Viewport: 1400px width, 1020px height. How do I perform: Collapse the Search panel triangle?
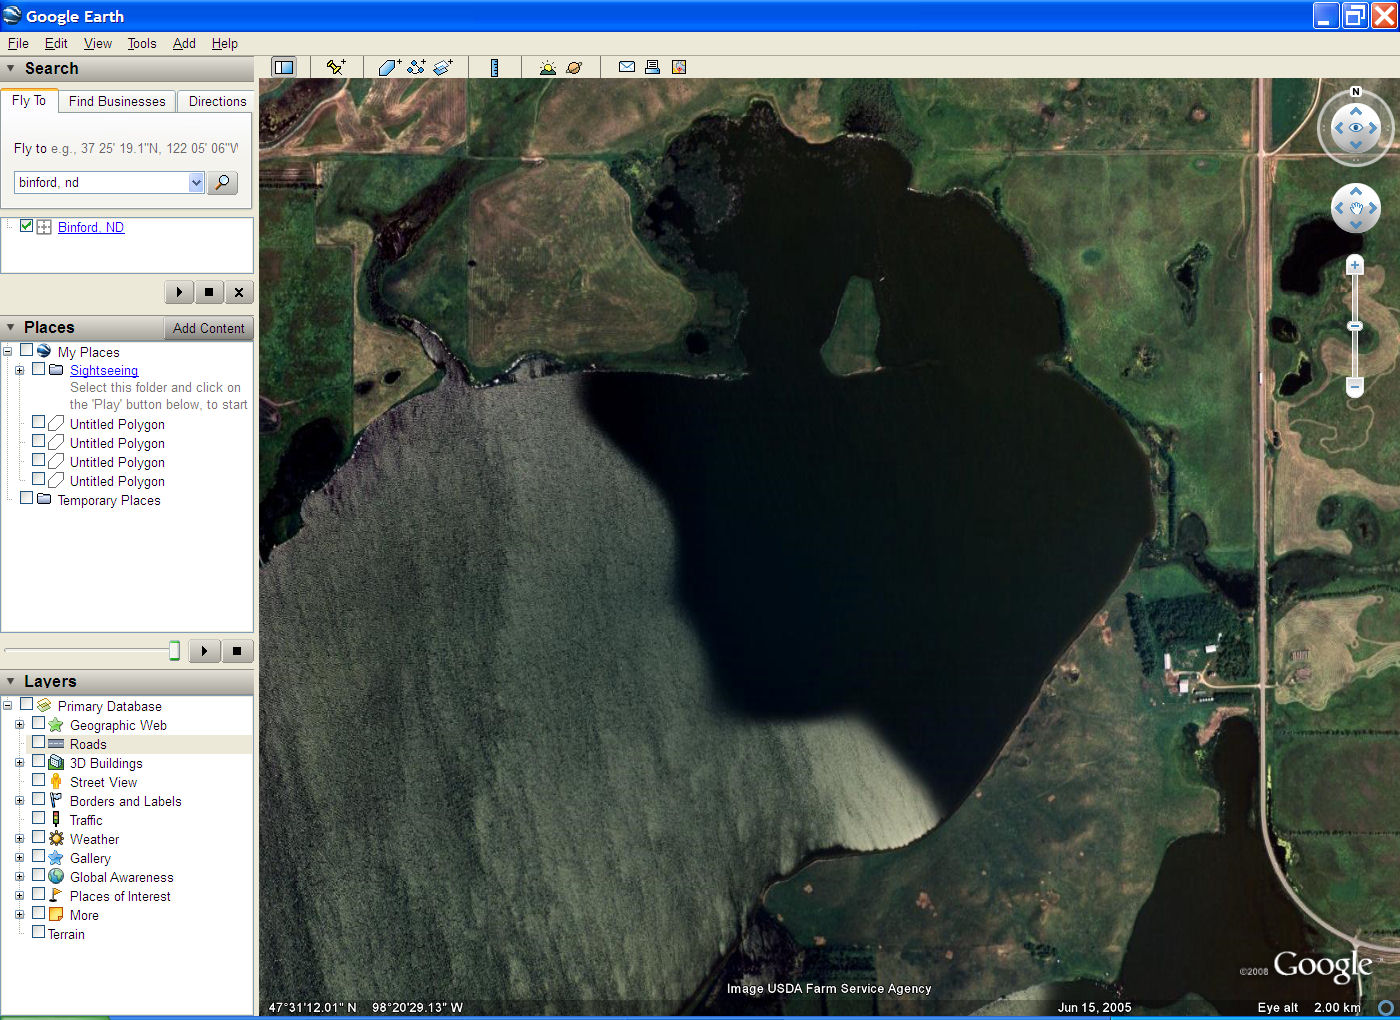point(11,68)
